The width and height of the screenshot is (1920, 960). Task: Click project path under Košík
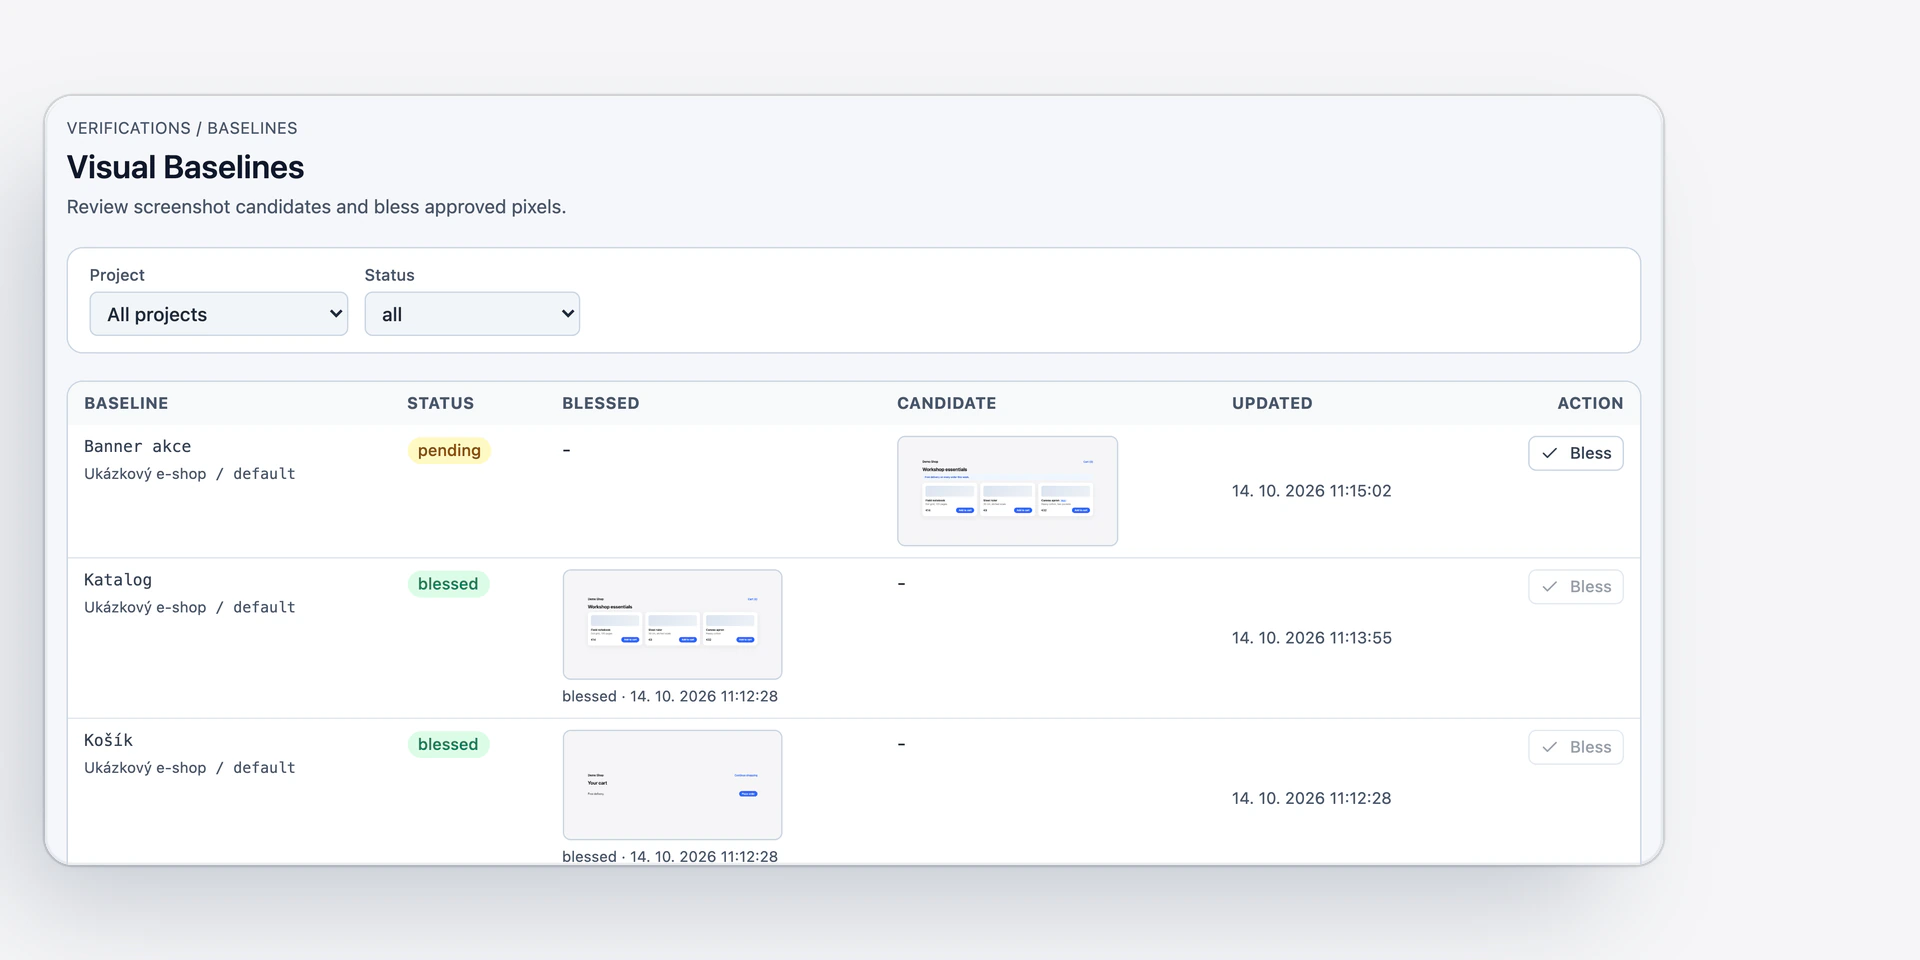190,768
